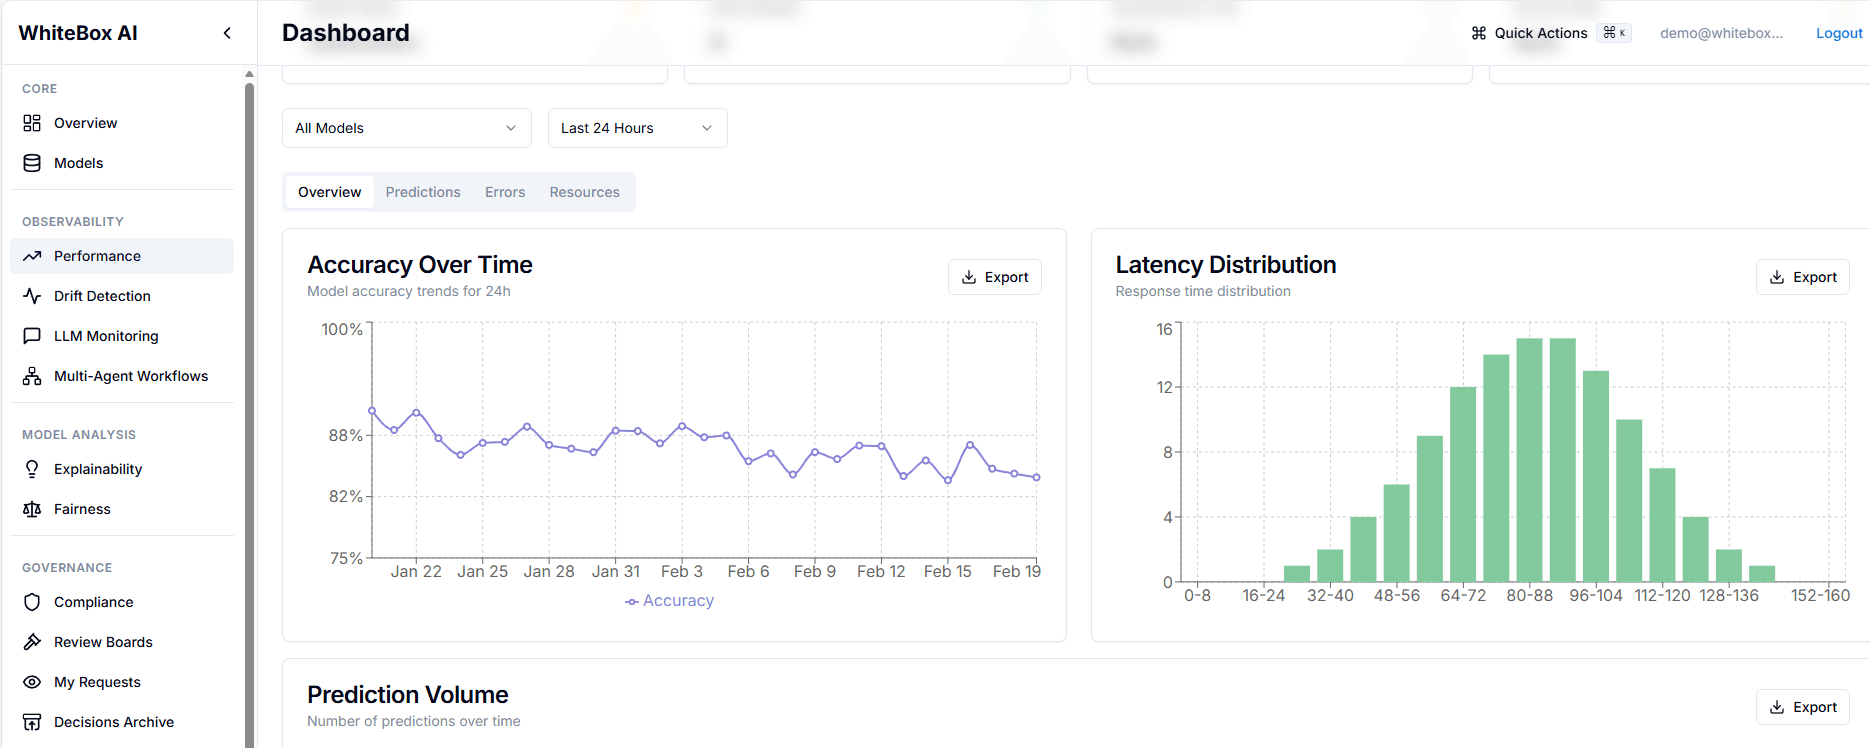Select the Fairness scales icon
1870x748 pixels.
click(x=32, y=509)
